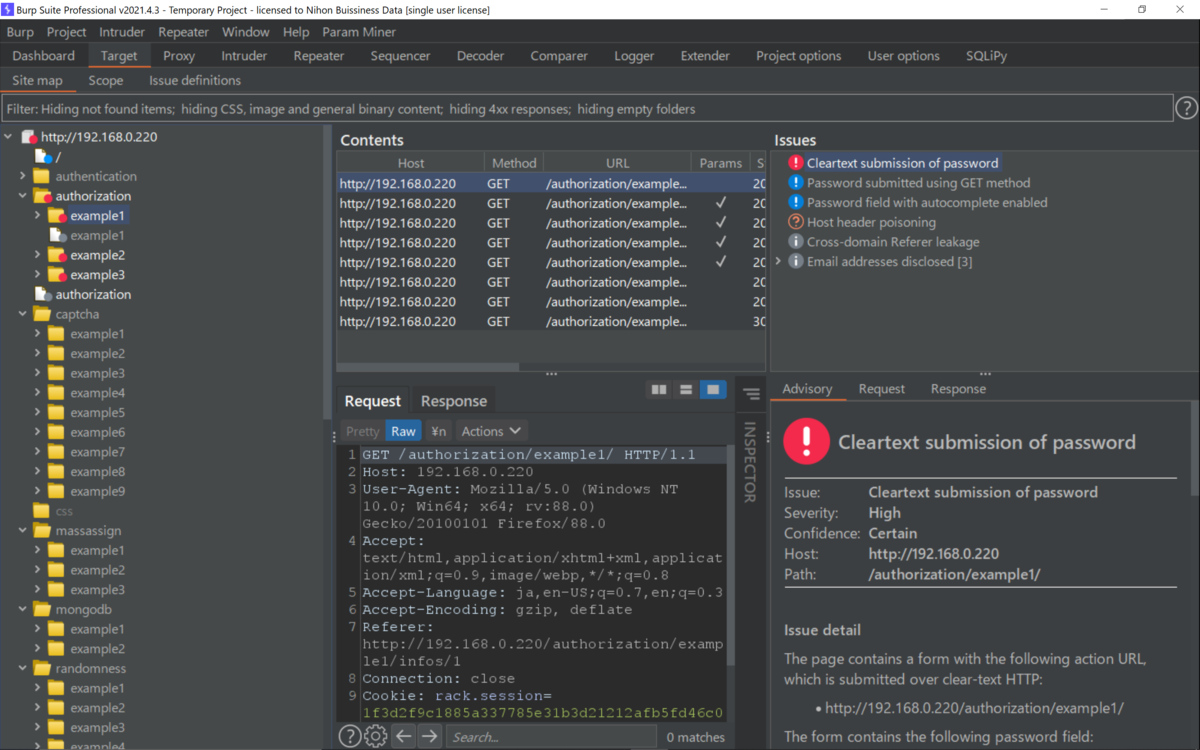Switch to the Repeater tab
Image resolution: width=1200 pixels, height=750 pixels.
pyautogui.click(x=319, y=56)
